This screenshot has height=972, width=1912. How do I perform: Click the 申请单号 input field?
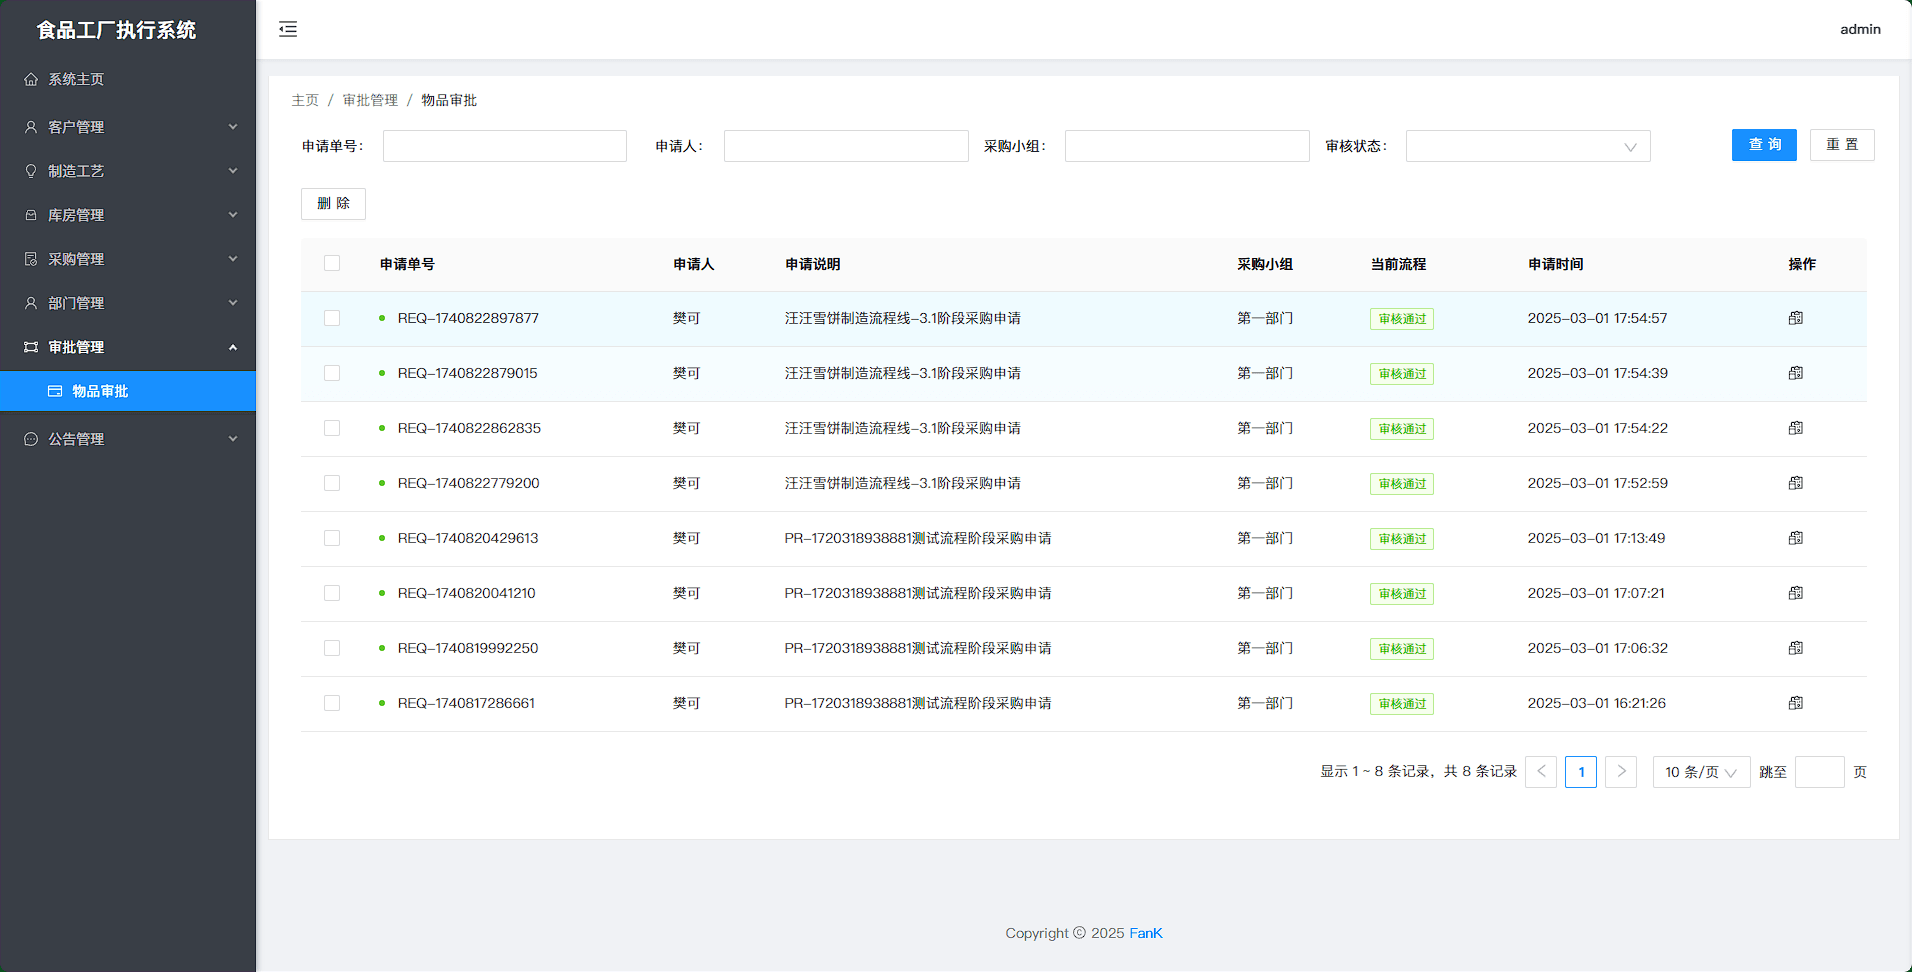504,146
